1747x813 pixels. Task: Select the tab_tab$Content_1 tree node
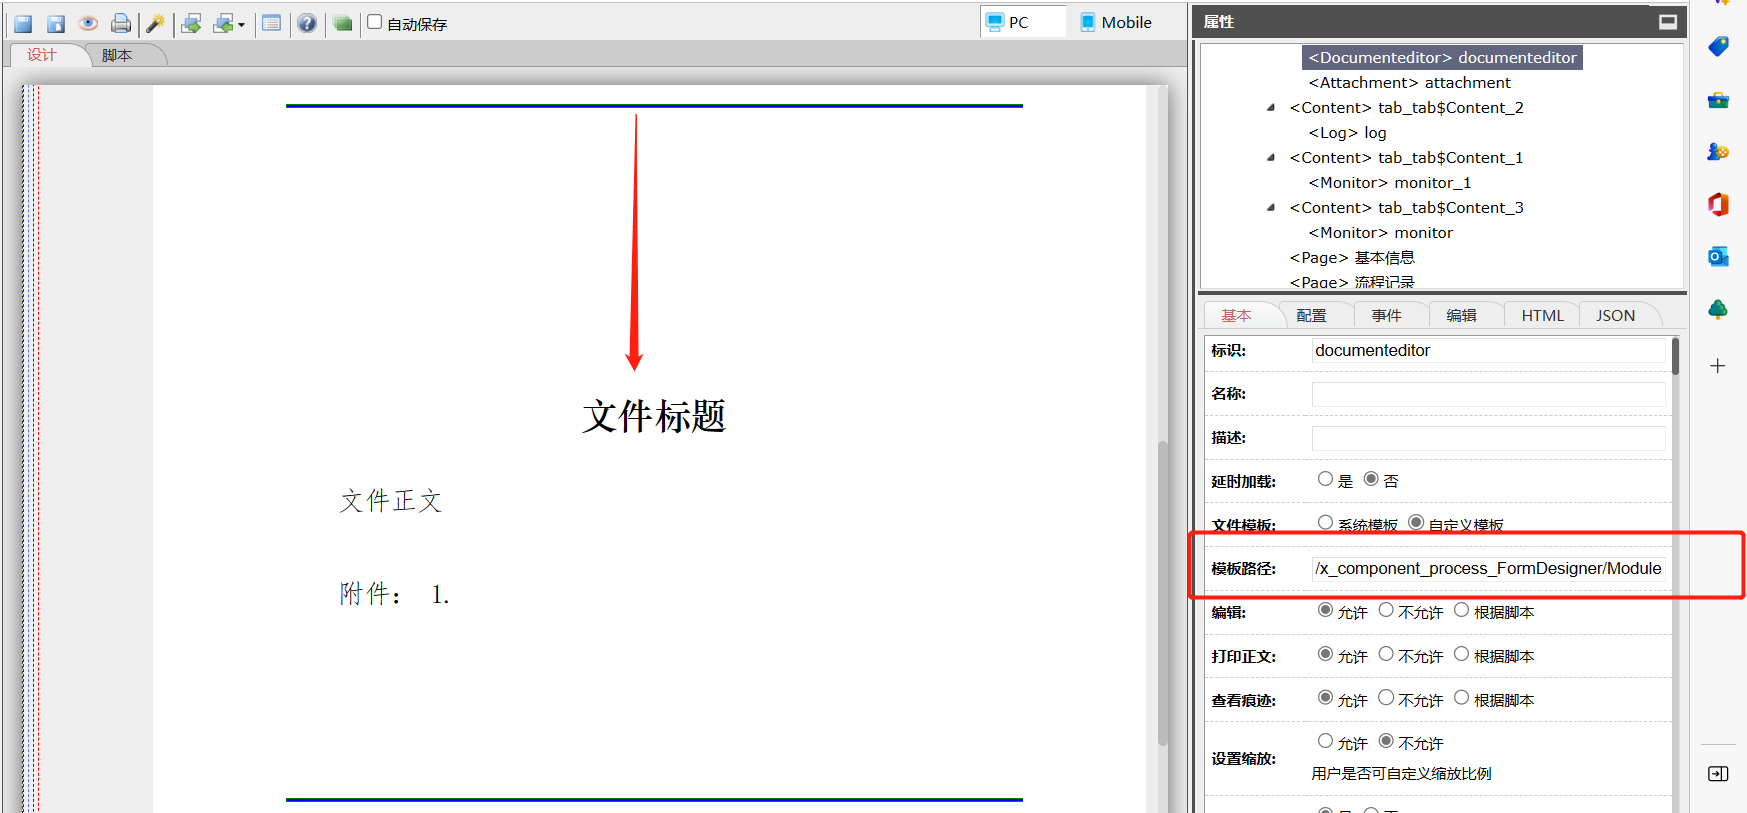coord(1406,158)
